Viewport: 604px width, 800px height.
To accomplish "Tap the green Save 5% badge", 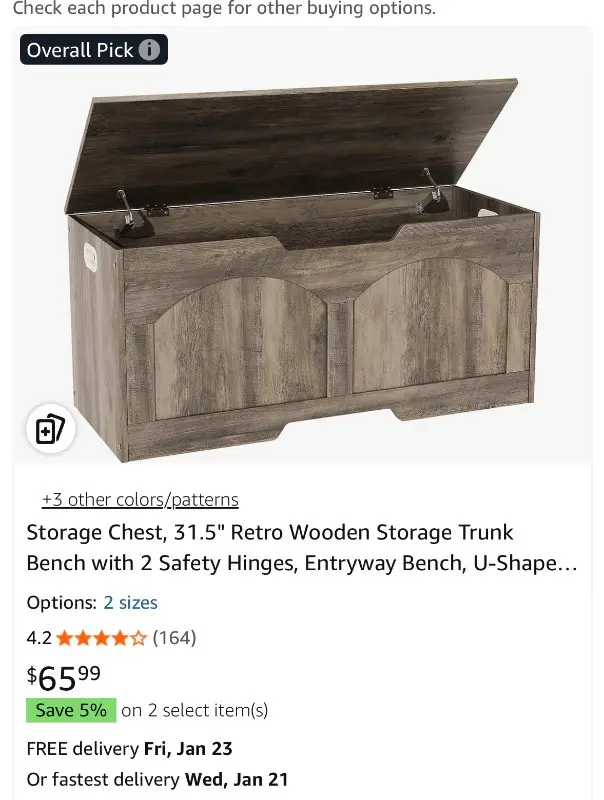I will (x=71, y=710).
